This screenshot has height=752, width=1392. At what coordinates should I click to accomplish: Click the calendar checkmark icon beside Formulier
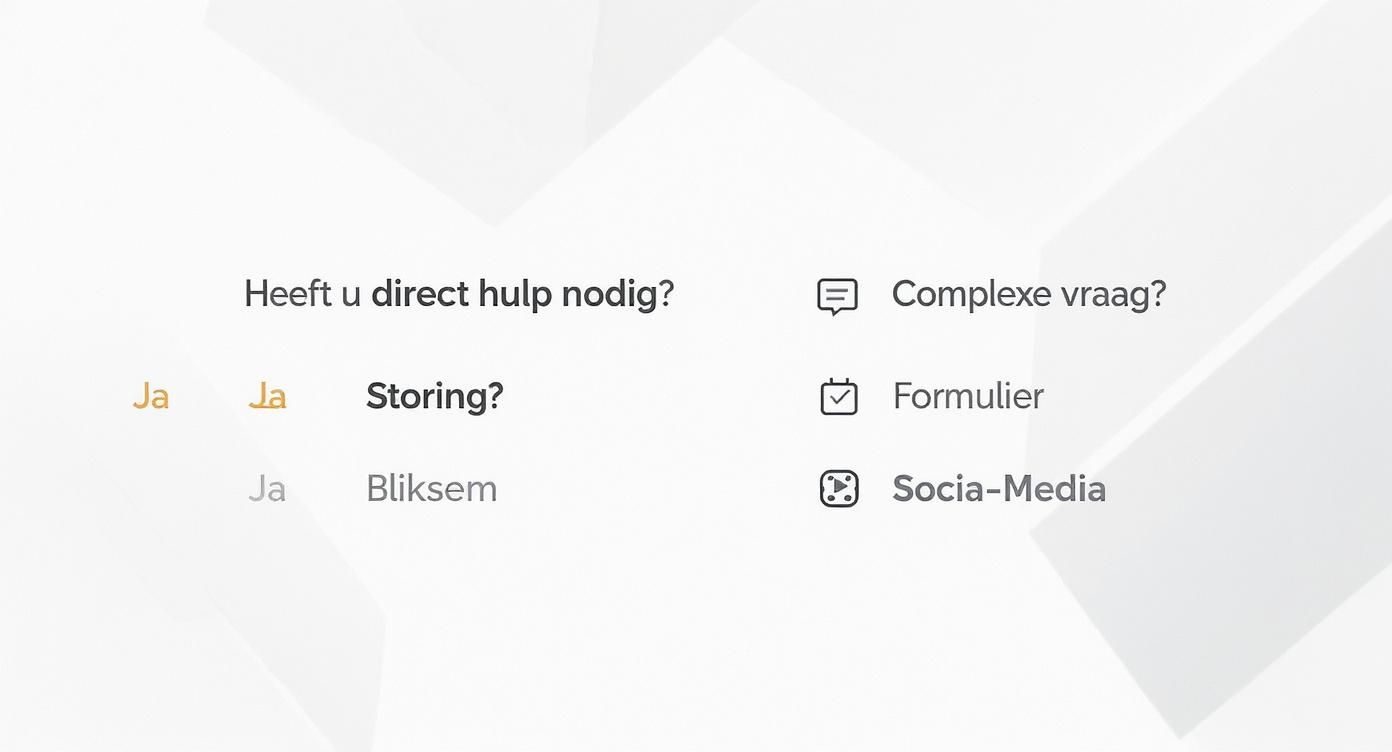[x=839, y=397]
